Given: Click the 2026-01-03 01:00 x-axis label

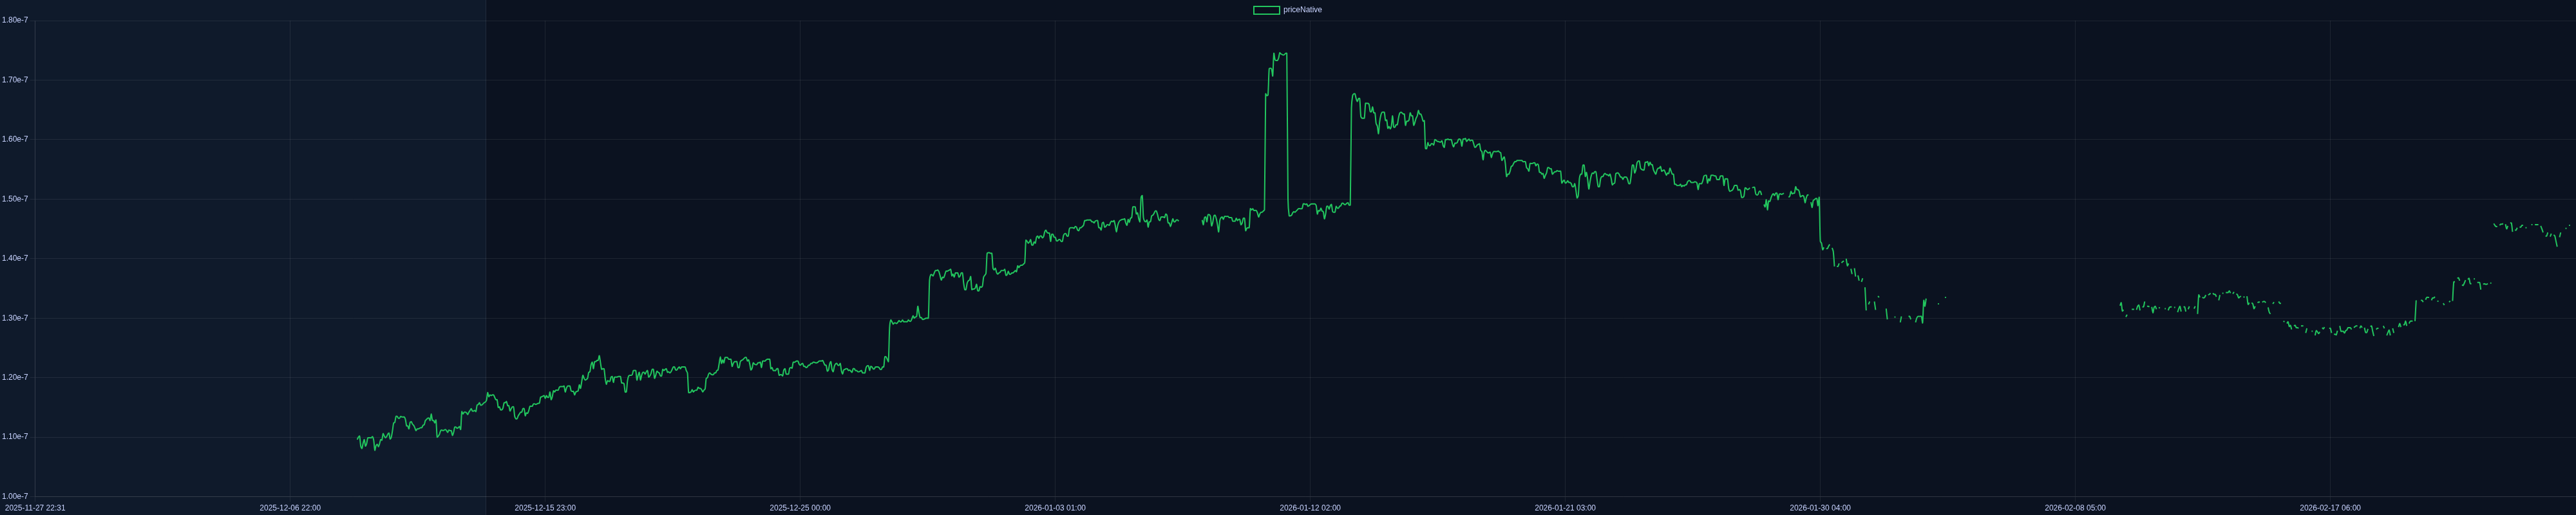Looking at the screenshot, I should pyautogui.click(x=1055, y=508).
